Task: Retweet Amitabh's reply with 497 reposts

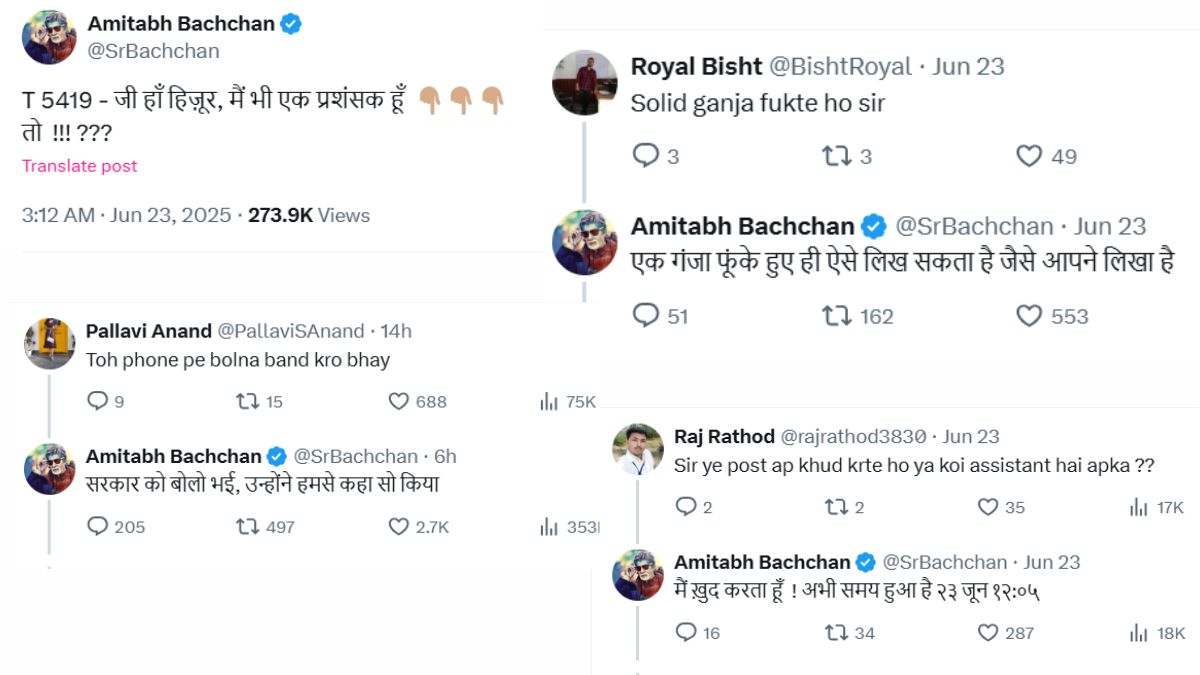Action: (x=247, y=526)
